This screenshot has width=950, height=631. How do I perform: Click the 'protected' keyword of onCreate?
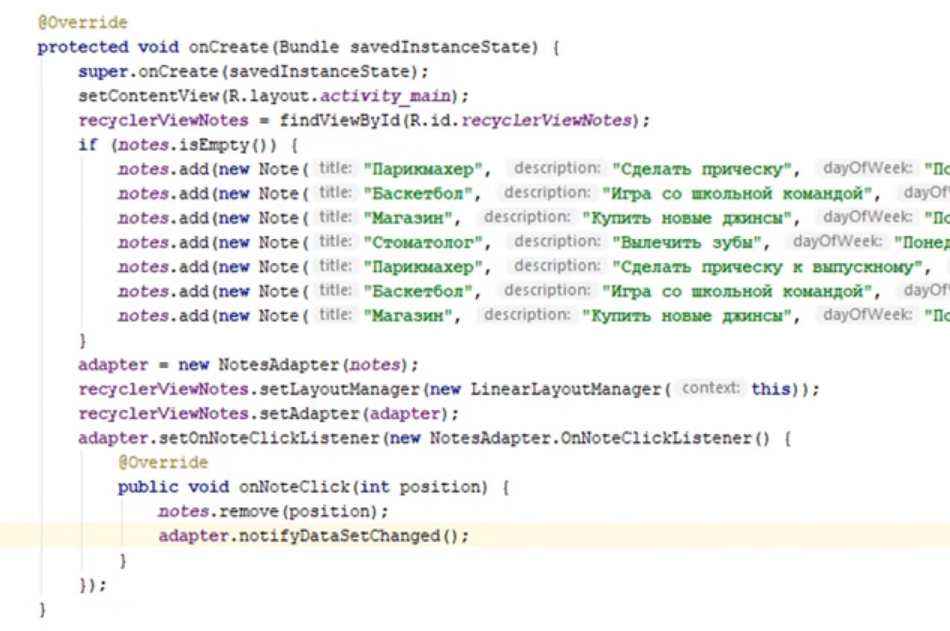point(83,47)
